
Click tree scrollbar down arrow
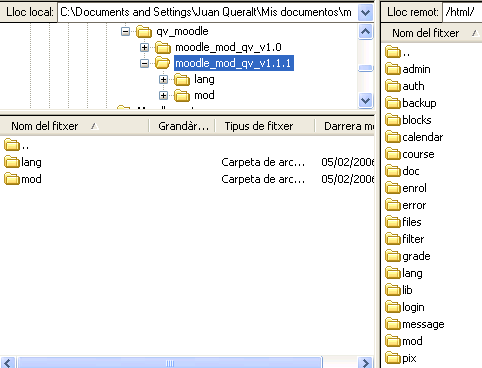[365, 100]
